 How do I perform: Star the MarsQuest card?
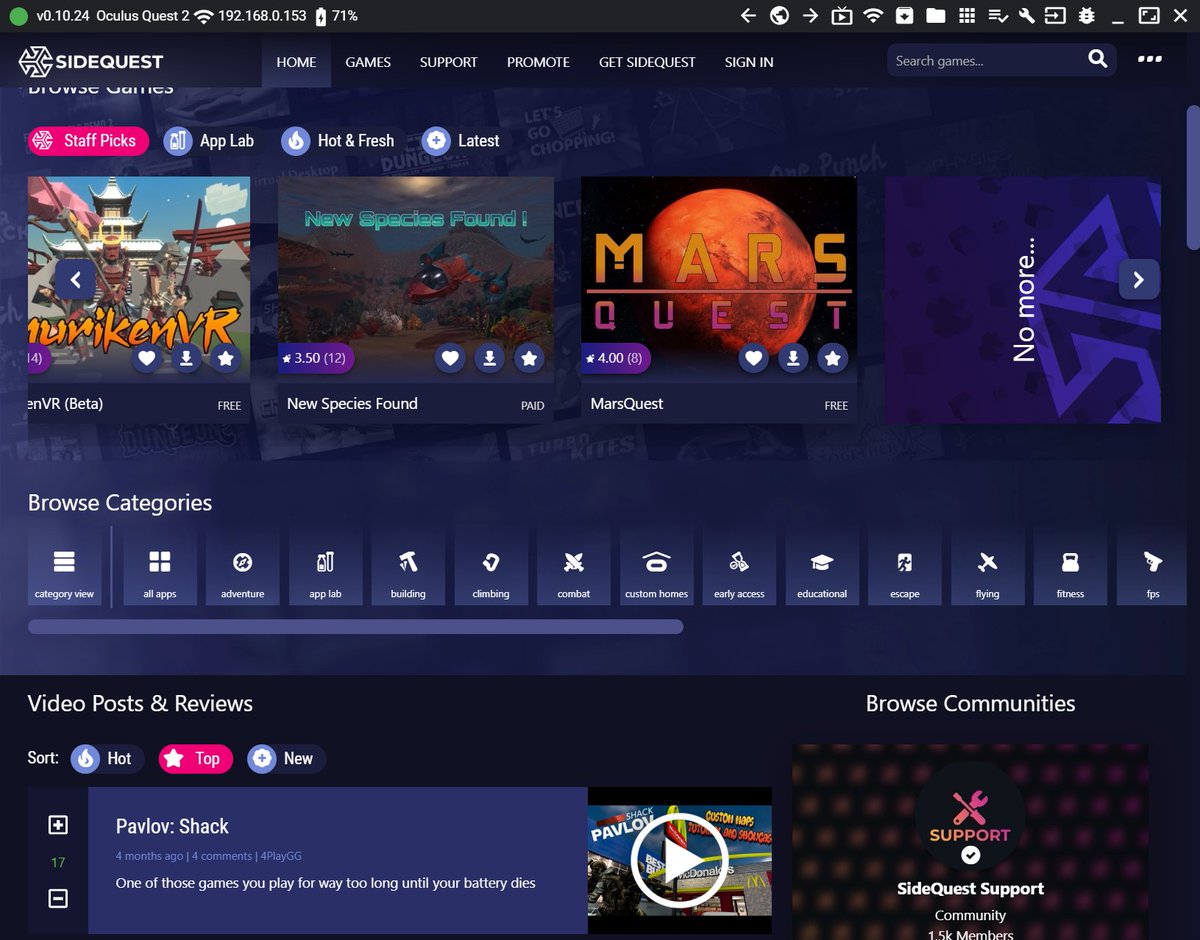pyautogui.click(x=832, y=358)
